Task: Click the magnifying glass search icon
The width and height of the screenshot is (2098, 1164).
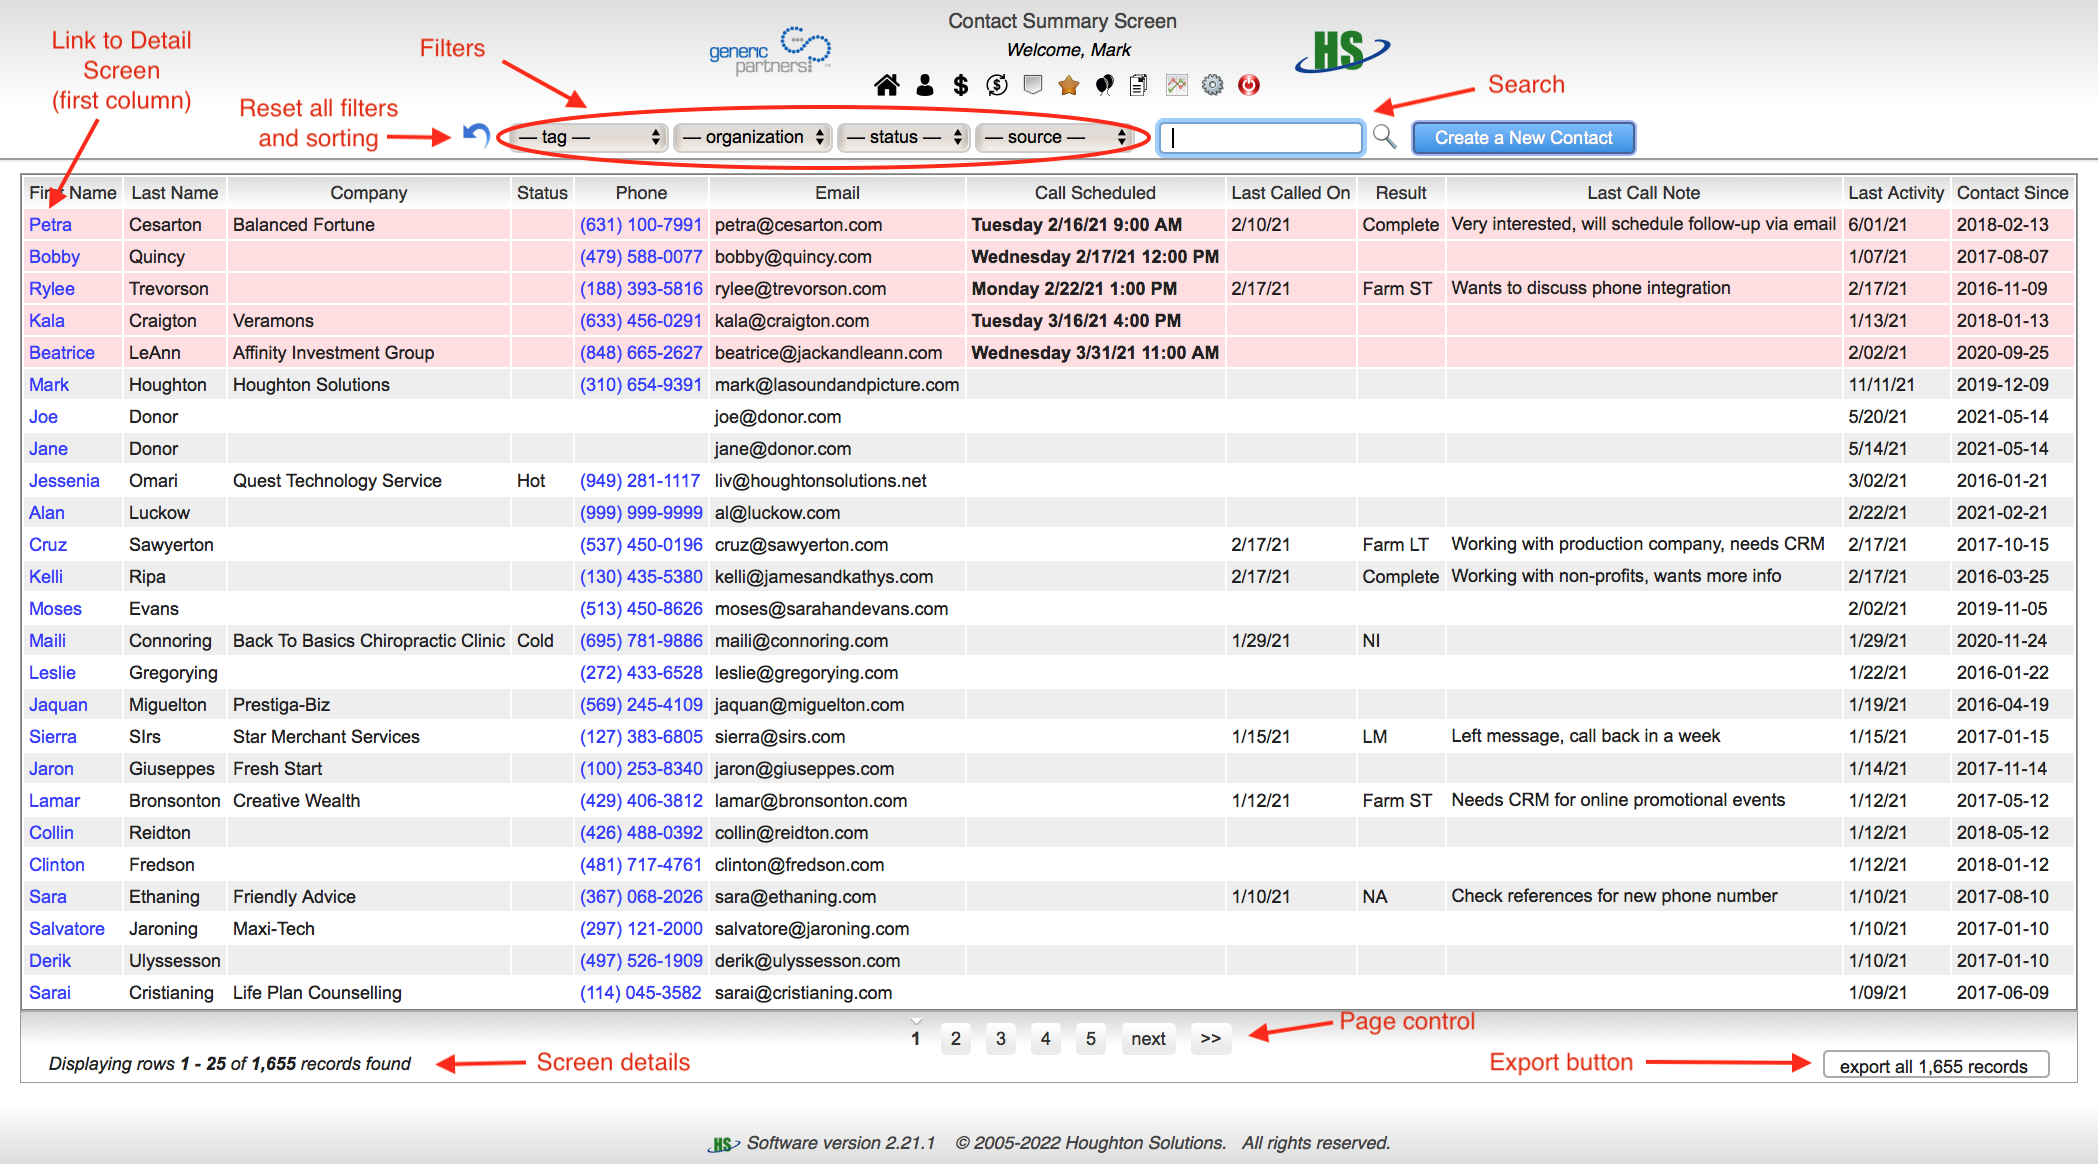Action: pyautogui.click(x=1384, y=136)
